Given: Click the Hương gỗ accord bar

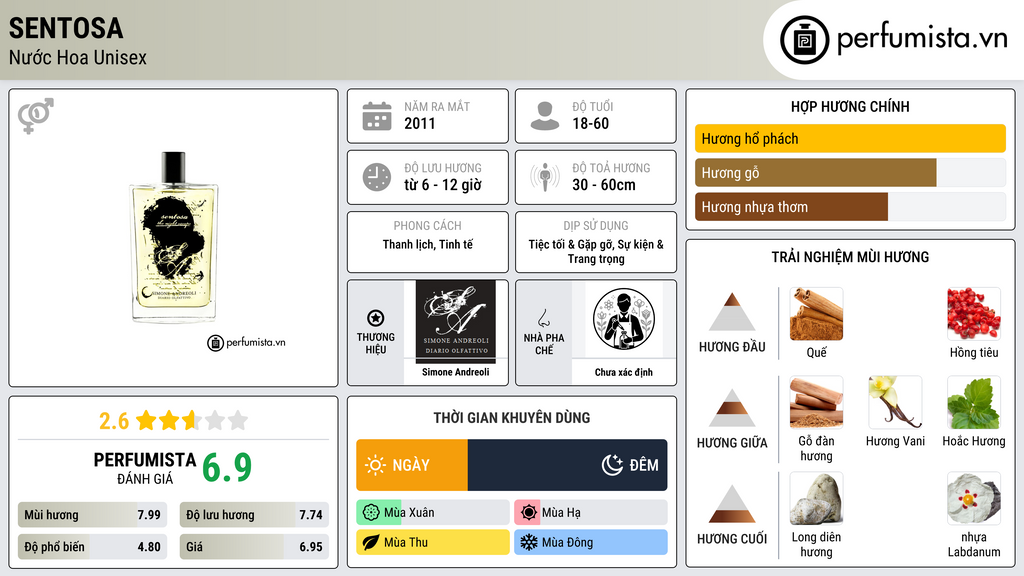Looking at the screenshot, I should coord(850,172).
